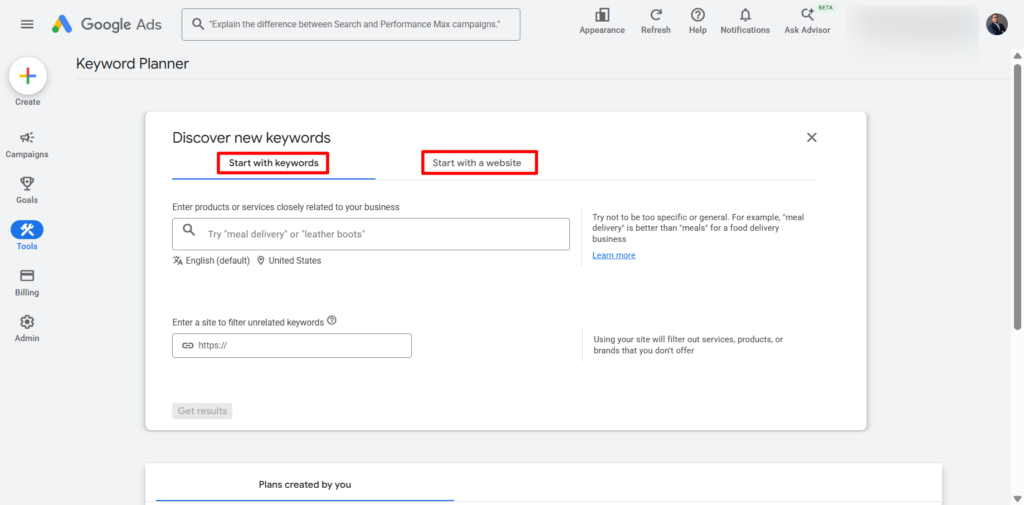Click the Discover new keywords heading
This screenshot has width=1024, height=505.
(251, 137)
